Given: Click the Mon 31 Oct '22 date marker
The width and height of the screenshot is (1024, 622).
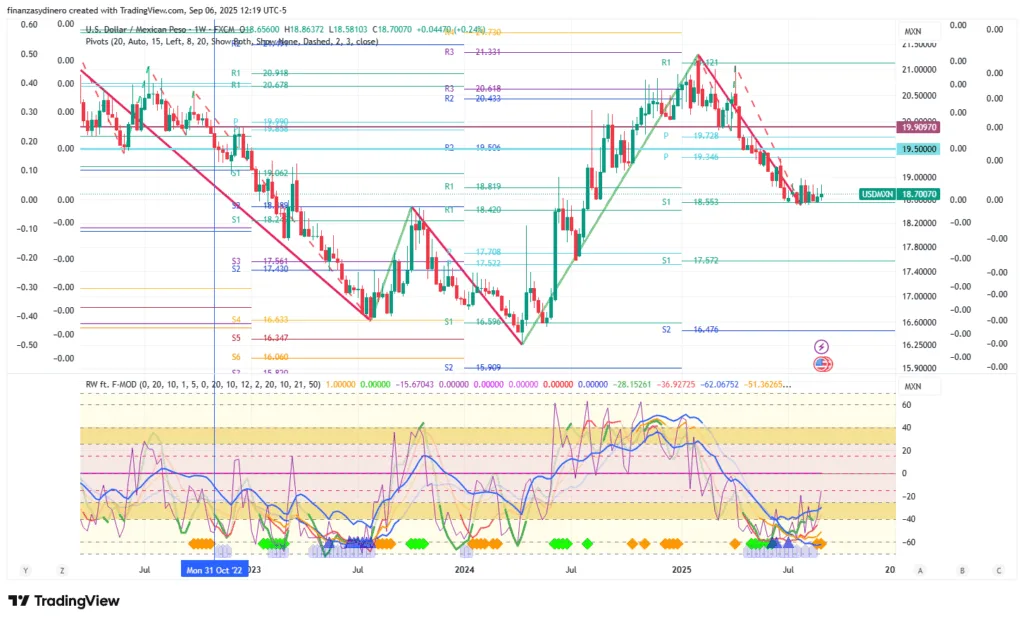Looking at the screenshot, I should click(x=214, y=570).
